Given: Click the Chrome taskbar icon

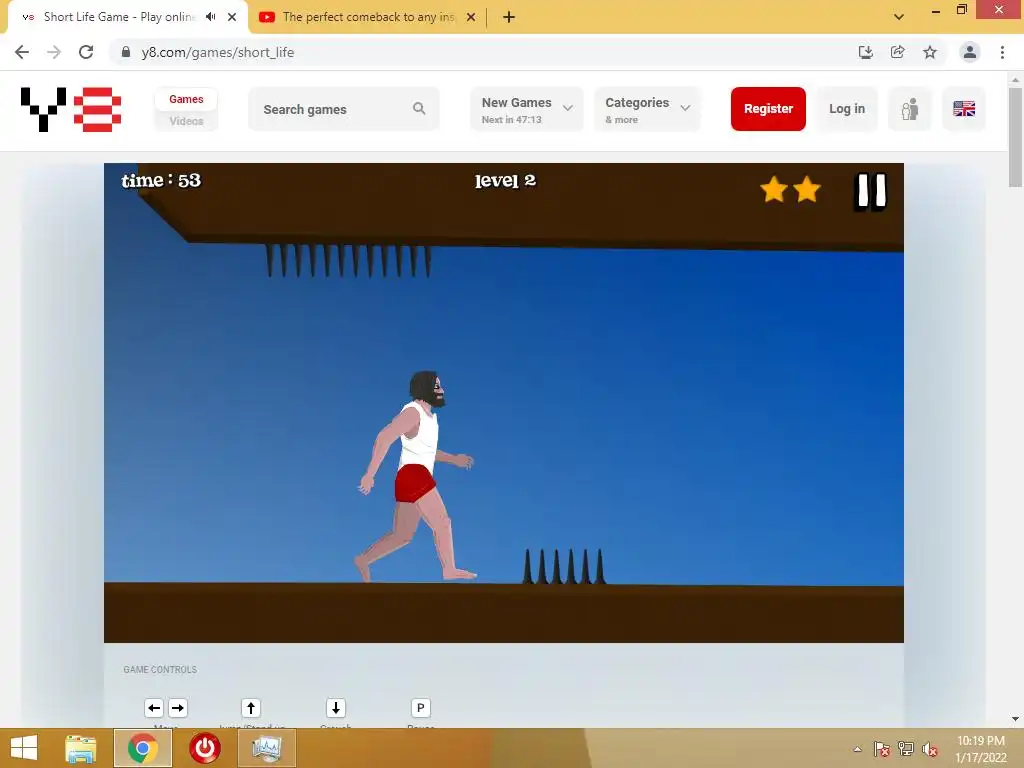Looking at the screenshot, I should (143, 748).
